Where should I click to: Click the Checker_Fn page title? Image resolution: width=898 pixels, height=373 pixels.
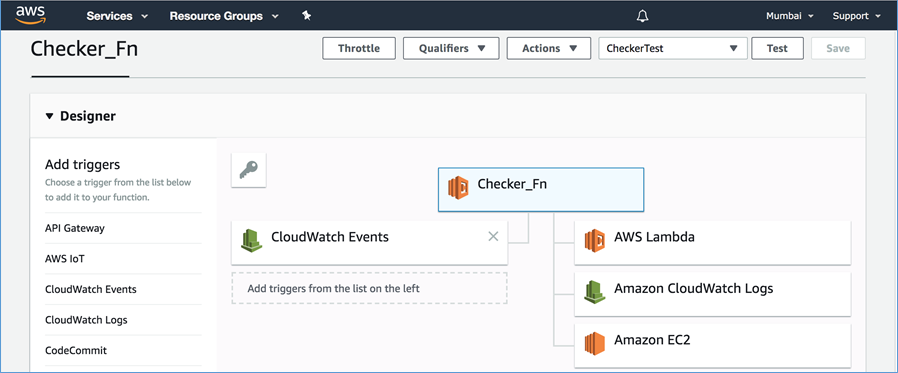click(x=84, y=49)
